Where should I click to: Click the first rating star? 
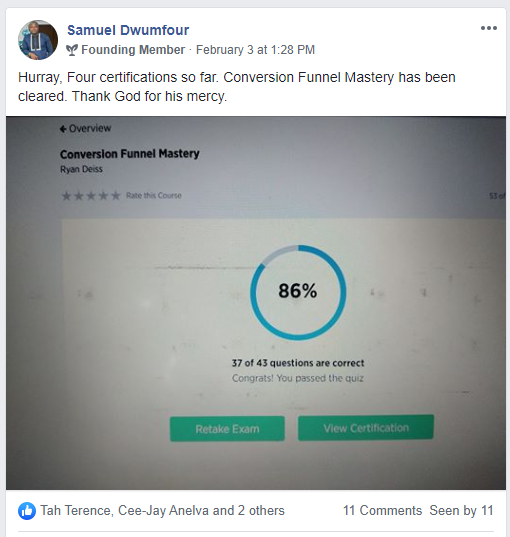pos(66,196)
